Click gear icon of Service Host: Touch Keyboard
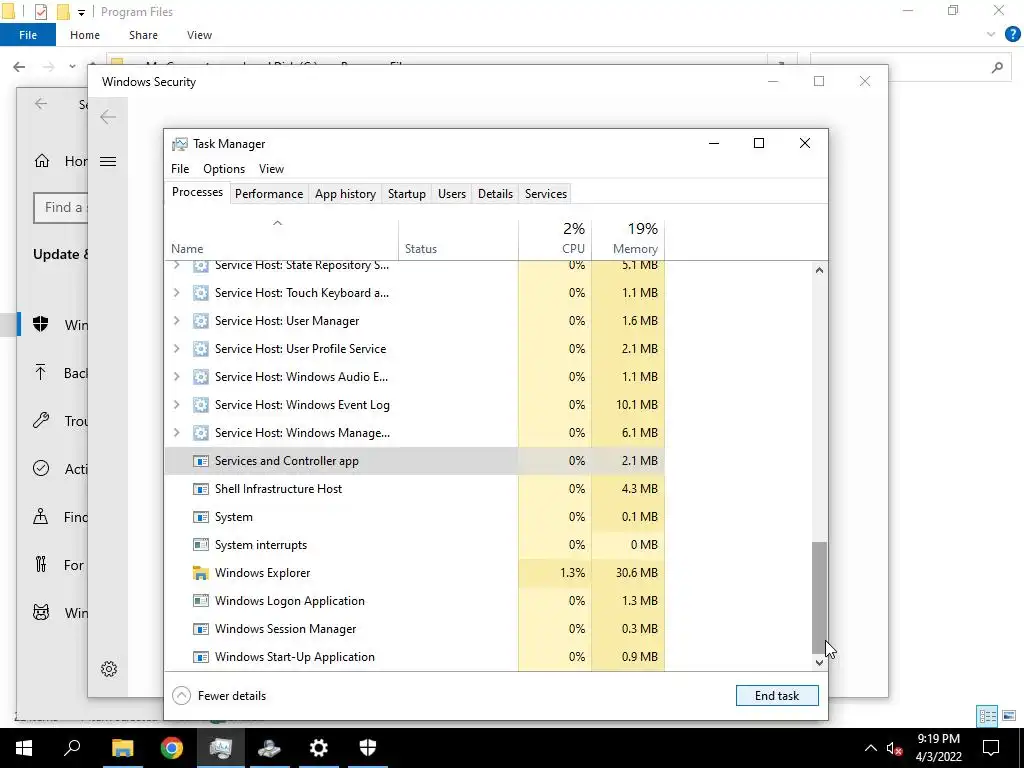Viewport: 1024px width, 768px height. tap(200, 293)
